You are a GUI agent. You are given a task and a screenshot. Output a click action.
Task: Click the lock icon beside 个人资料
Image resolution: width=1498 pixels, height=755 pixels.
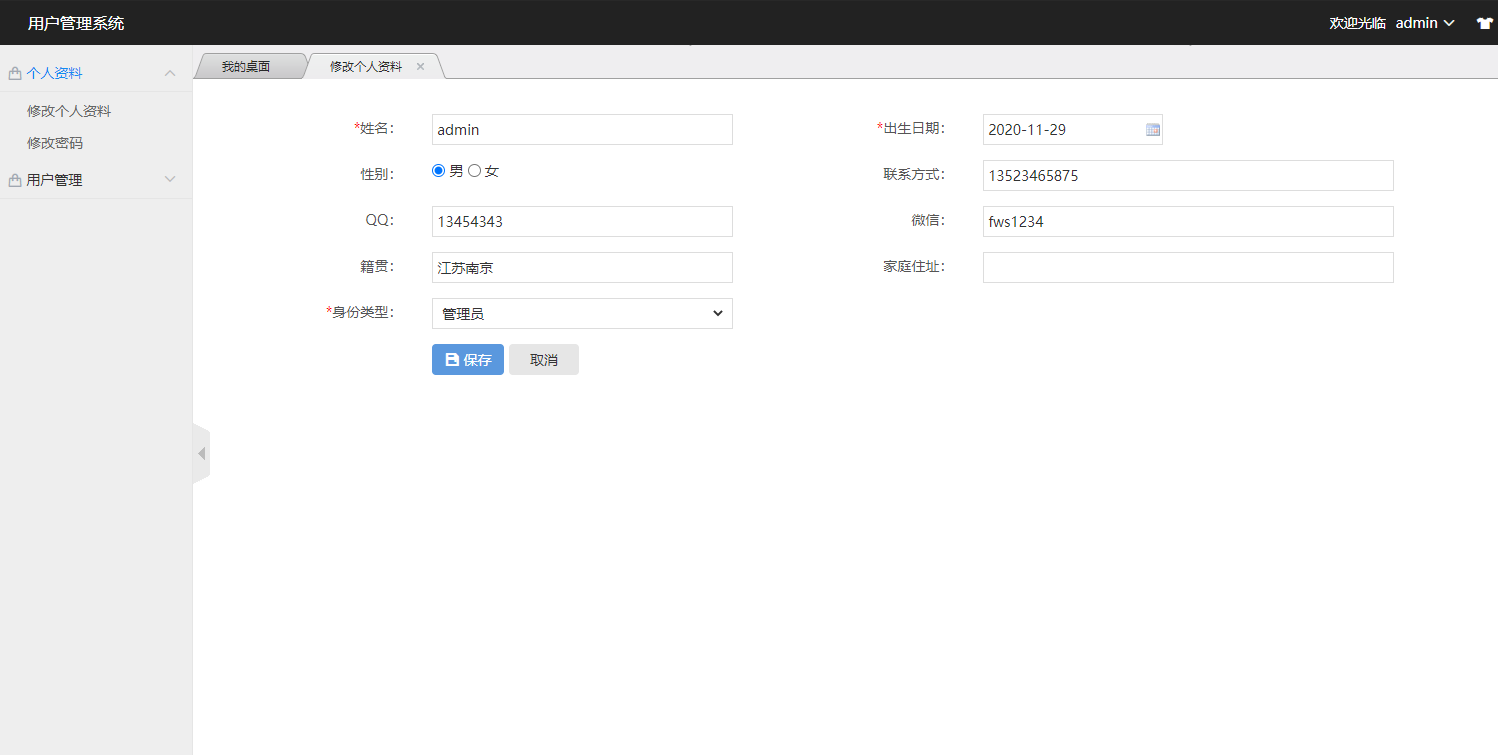coord(15,74)
